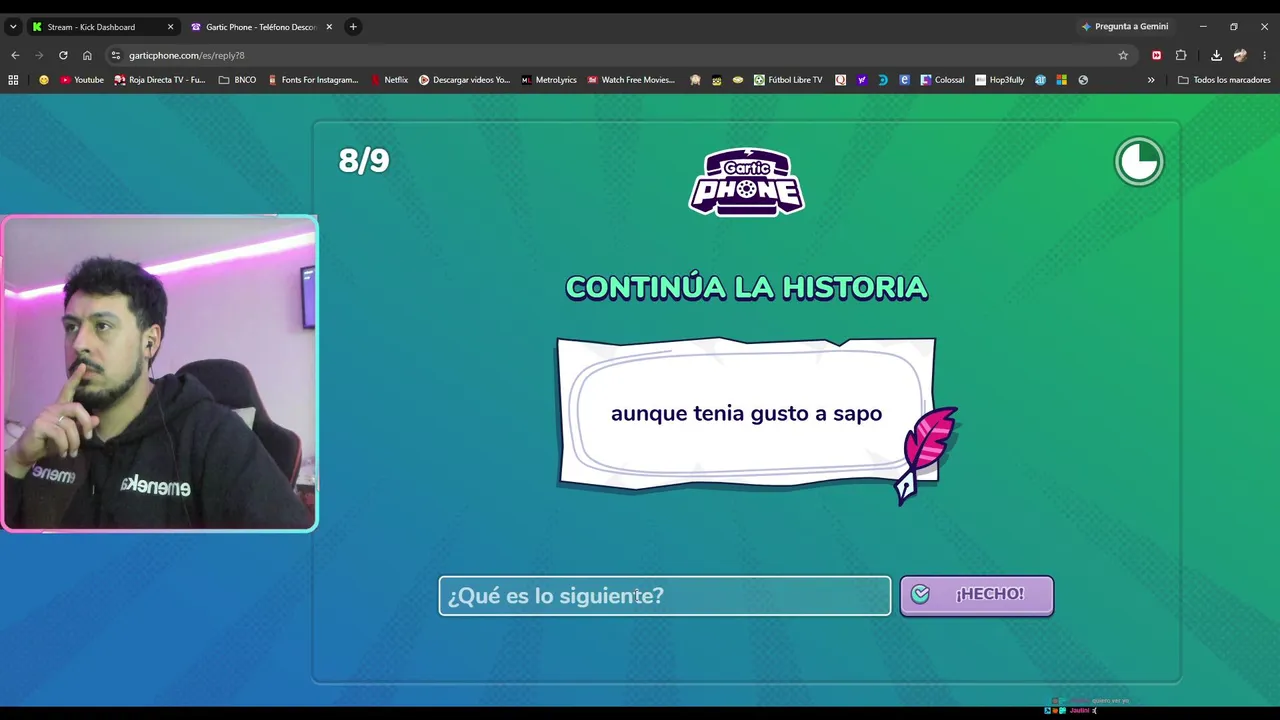This screenshot has height=720, width=1280.
Task: Open the Youtube bookmark
Action: [x=82, y=80]
